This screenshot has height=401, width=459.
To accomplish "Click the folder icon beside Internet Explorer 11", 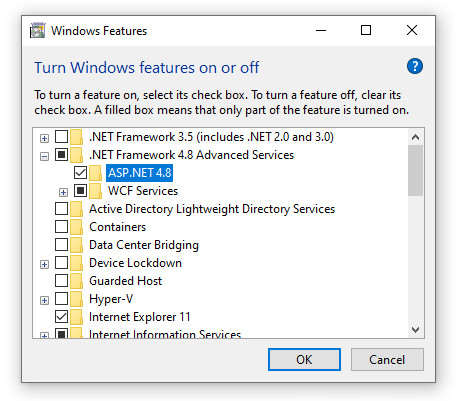I will pyautogui.click(x=77, y=317).
